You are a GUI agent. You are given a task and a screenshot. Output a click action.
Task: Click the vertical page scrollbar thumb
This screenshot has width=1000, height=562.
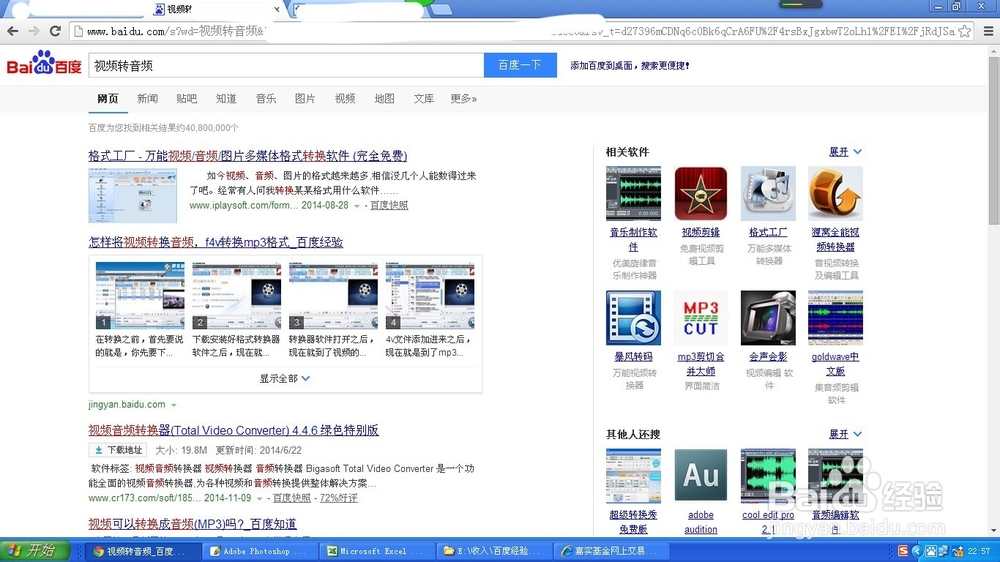pos(994,140)
